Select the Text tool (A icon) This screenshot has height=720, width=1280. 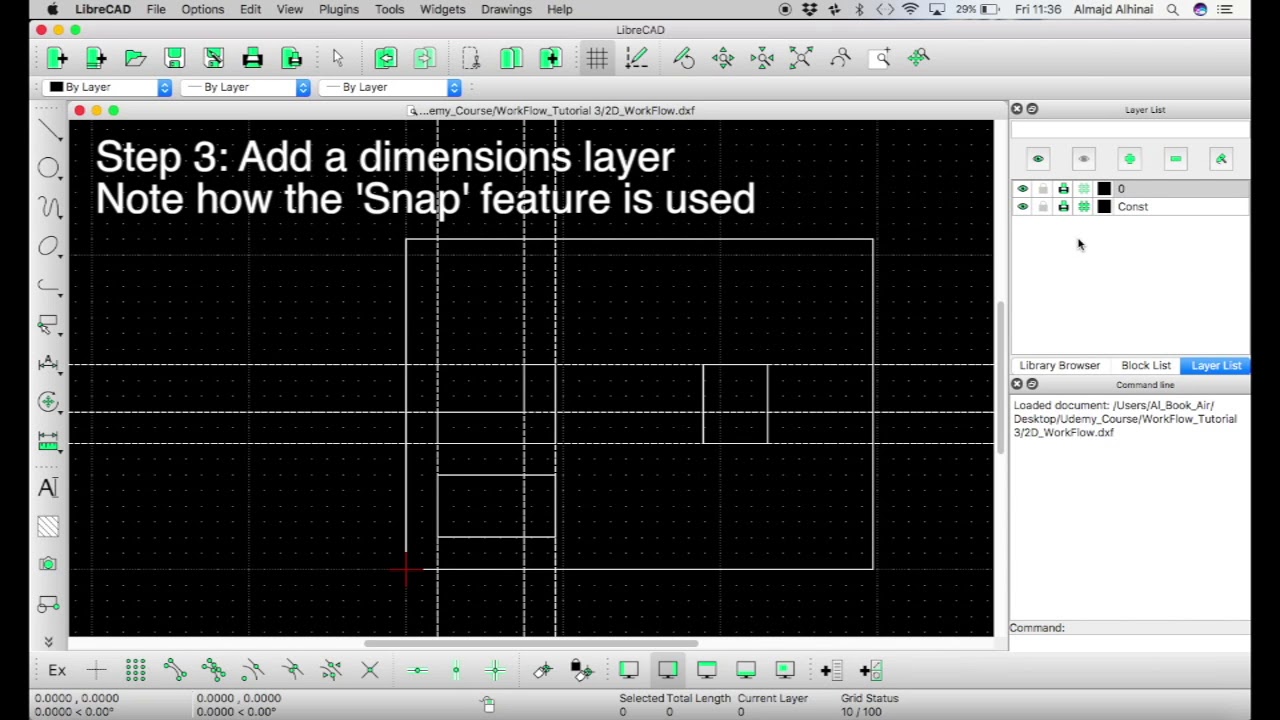pyautogui.click(x=48, y=488)
